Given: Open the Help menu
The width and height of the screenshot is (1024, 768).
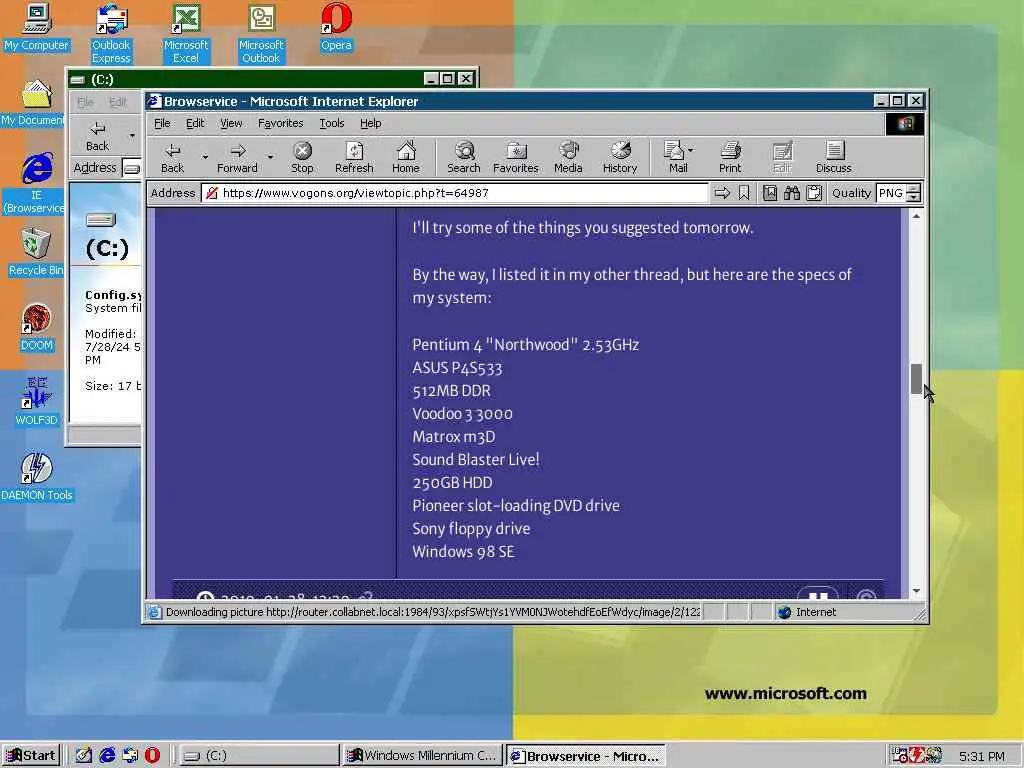Looking at the screenshot, I should coord(370,123).
